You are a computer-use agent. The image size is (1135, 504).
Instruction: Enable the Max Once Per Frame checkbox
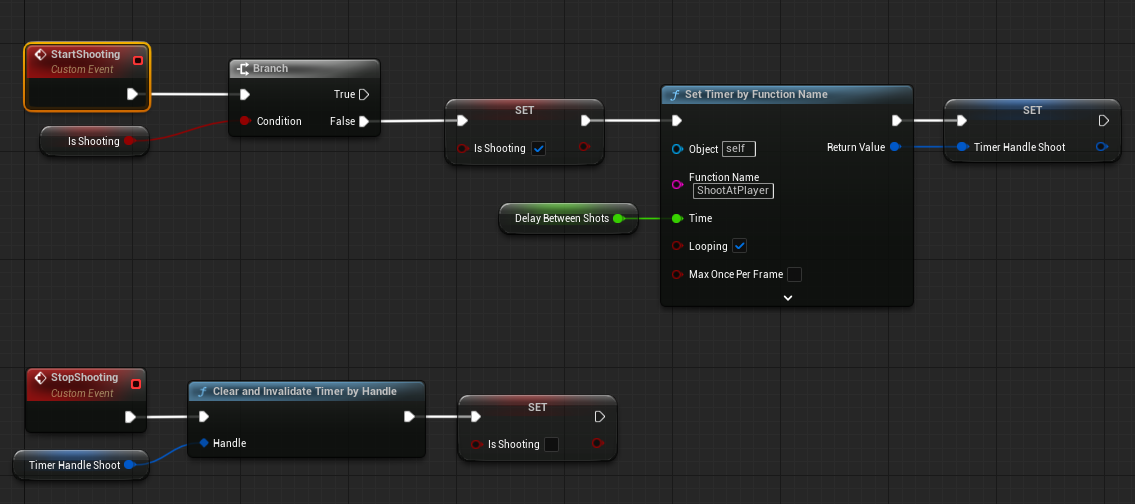pos(794,274)
